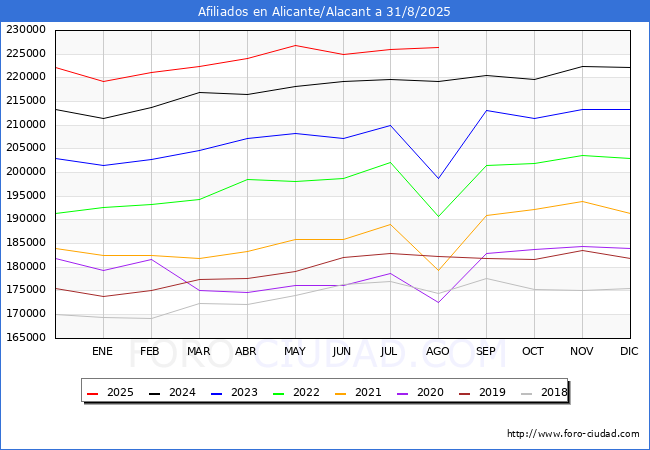Viewport: 650px width, 450px height.
Task: Click the 2022 green line's August dip
Action: click(438, 216)
